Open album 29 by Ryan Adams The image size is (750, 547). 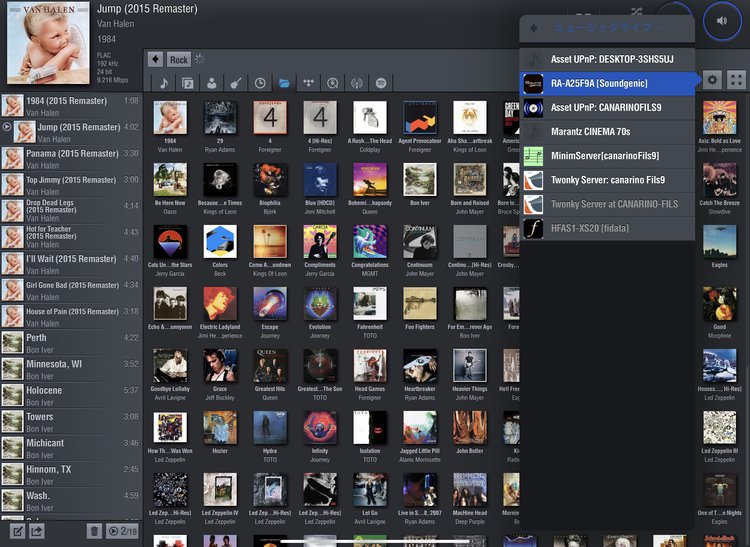tap(220, 117)
